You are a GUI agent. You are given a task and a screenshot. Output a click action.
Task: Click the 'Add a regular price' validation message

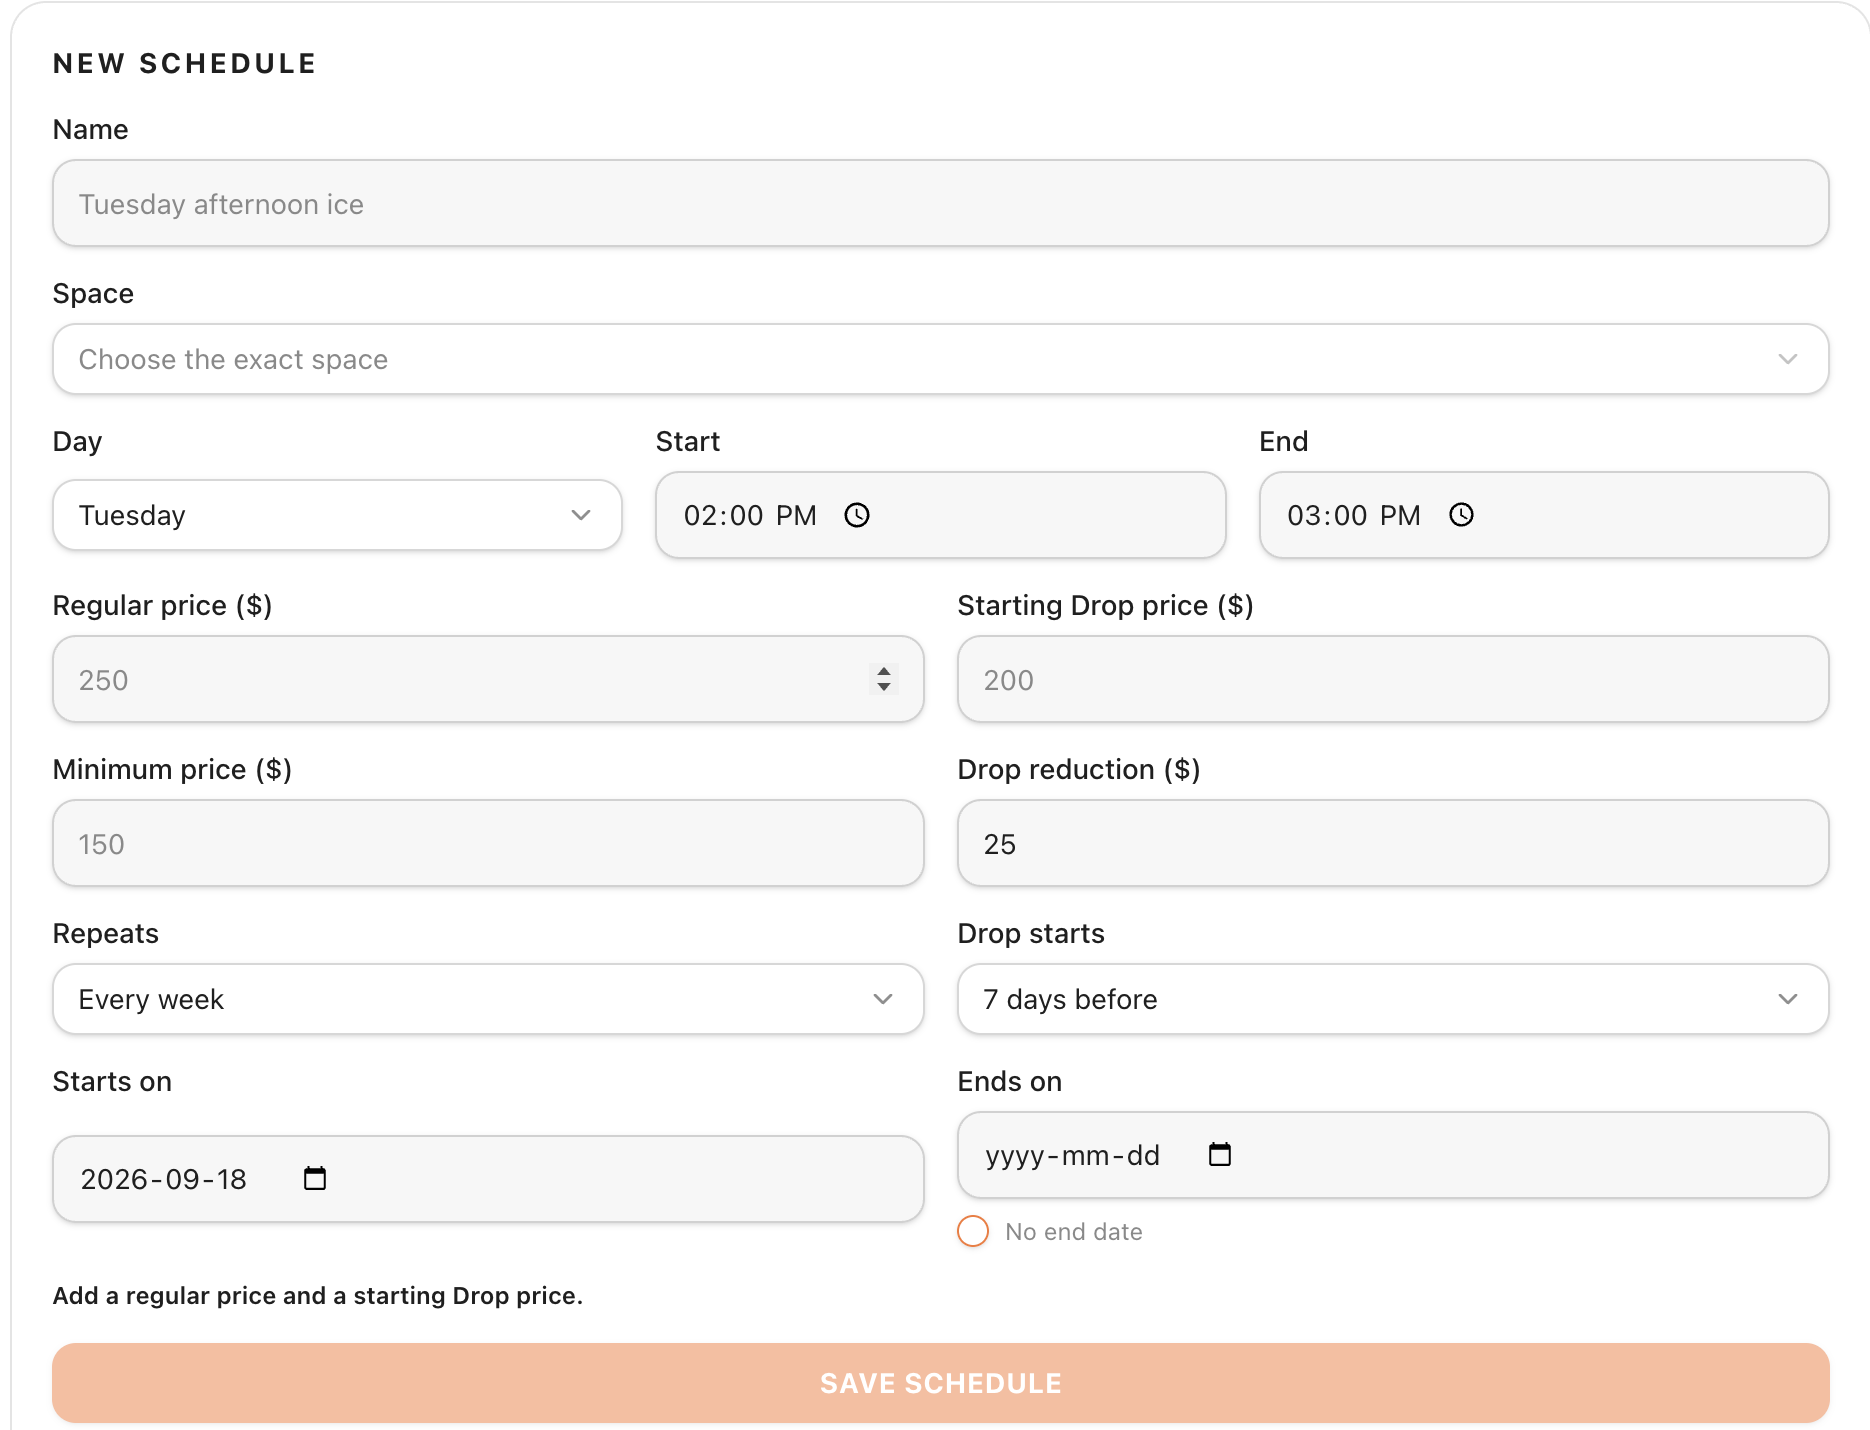pos(317,1296)
